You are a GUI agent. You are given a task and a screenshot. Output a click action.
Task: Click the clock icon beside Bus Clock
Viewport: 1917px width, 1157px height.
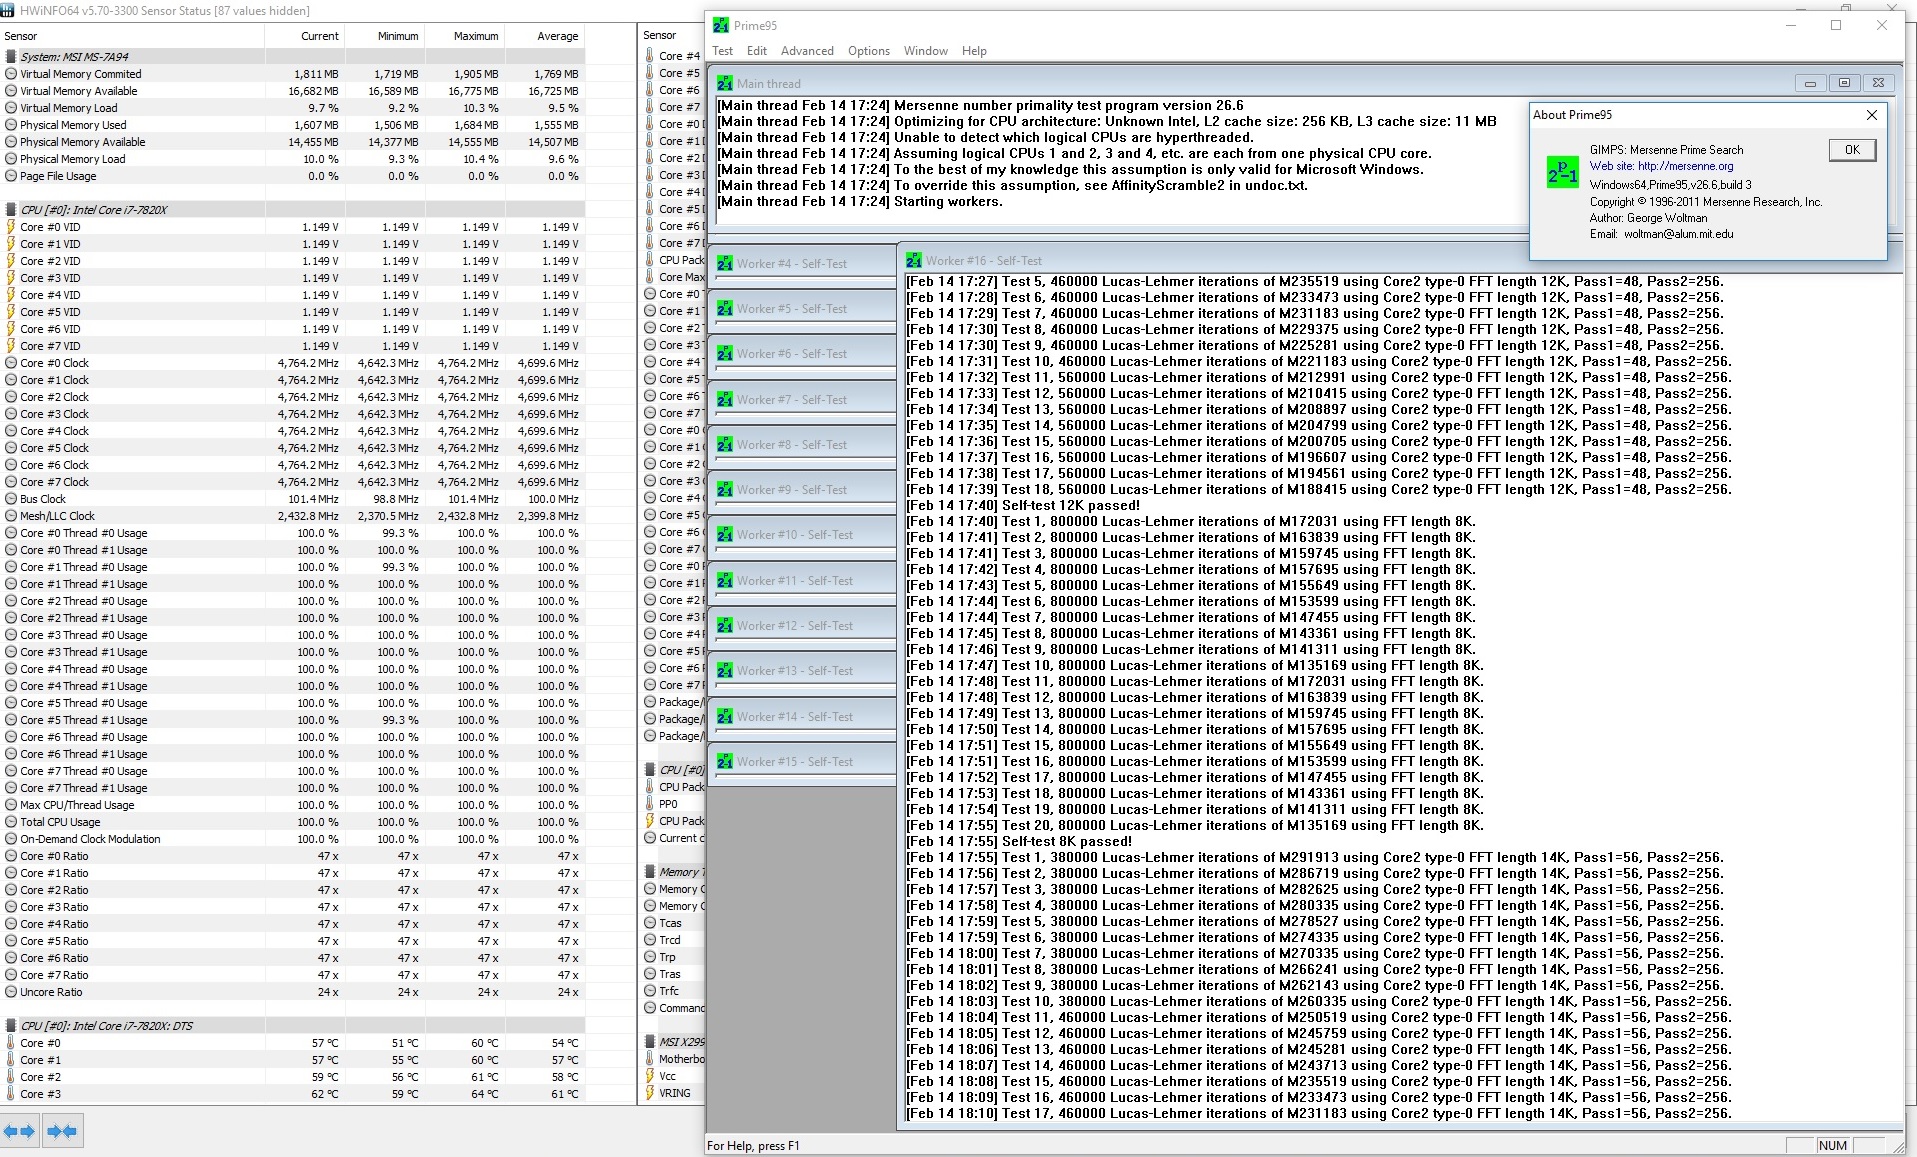[11, 499]
